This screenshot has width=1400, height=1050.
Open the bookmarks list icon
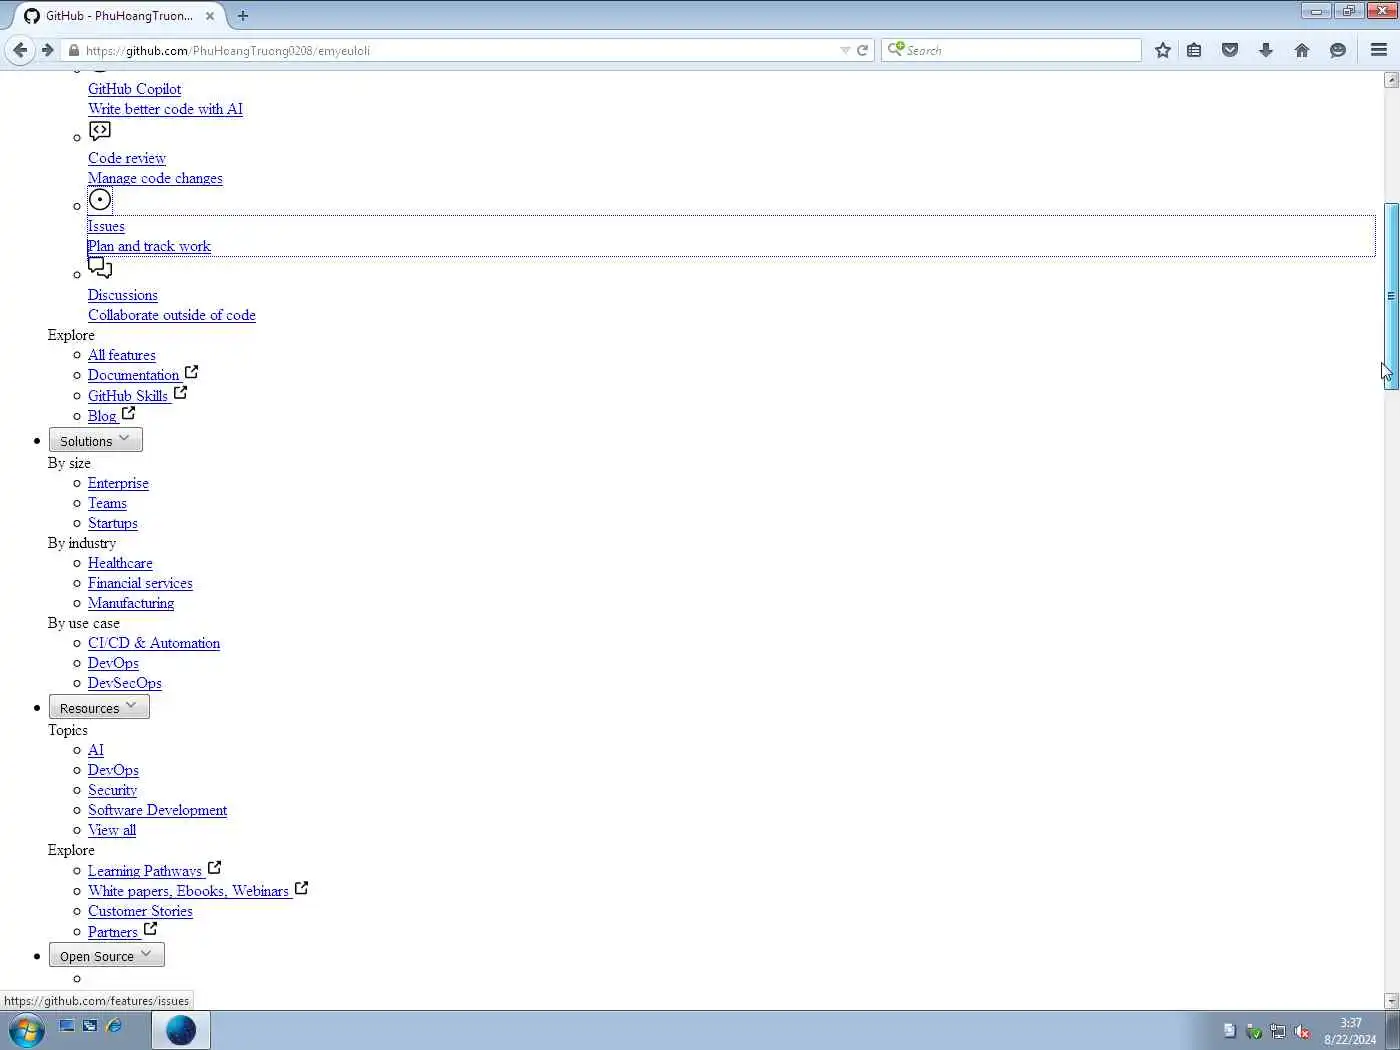pos(1194,50)
